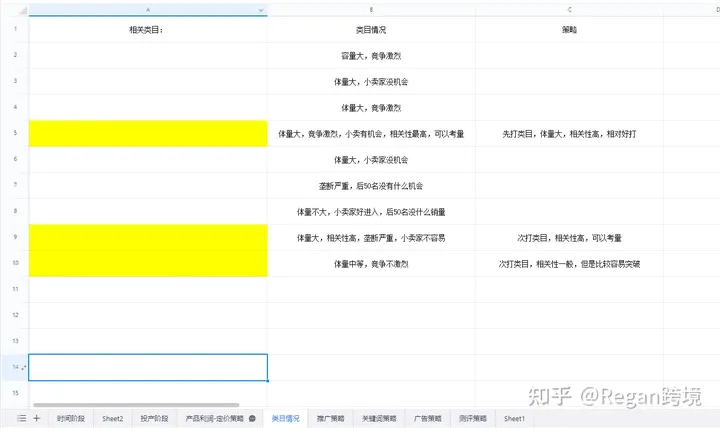Switch to the 时间阶段 sheet tab

pos(72,419)
